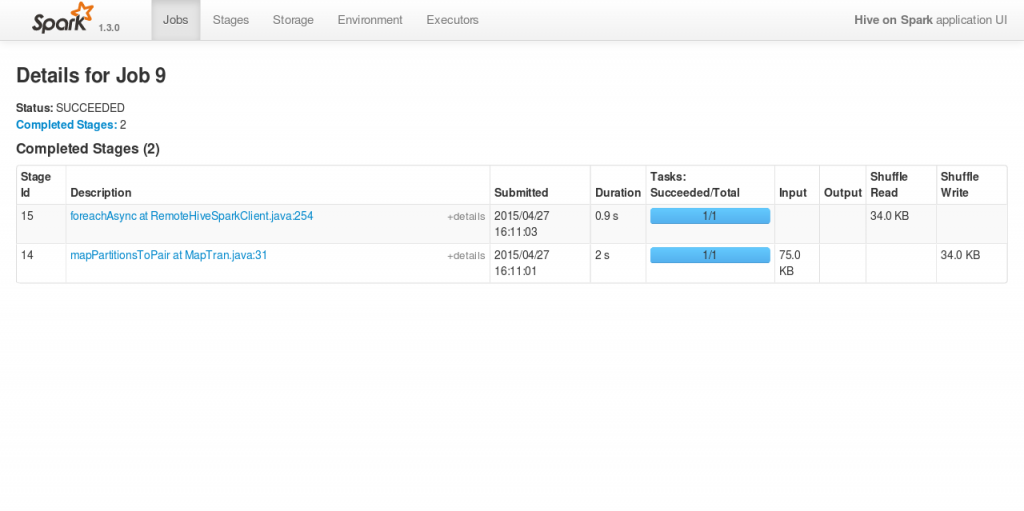Click the Spark logo icon
The height and width of the screenshot is (511, 1024).
tap(63, 18)
